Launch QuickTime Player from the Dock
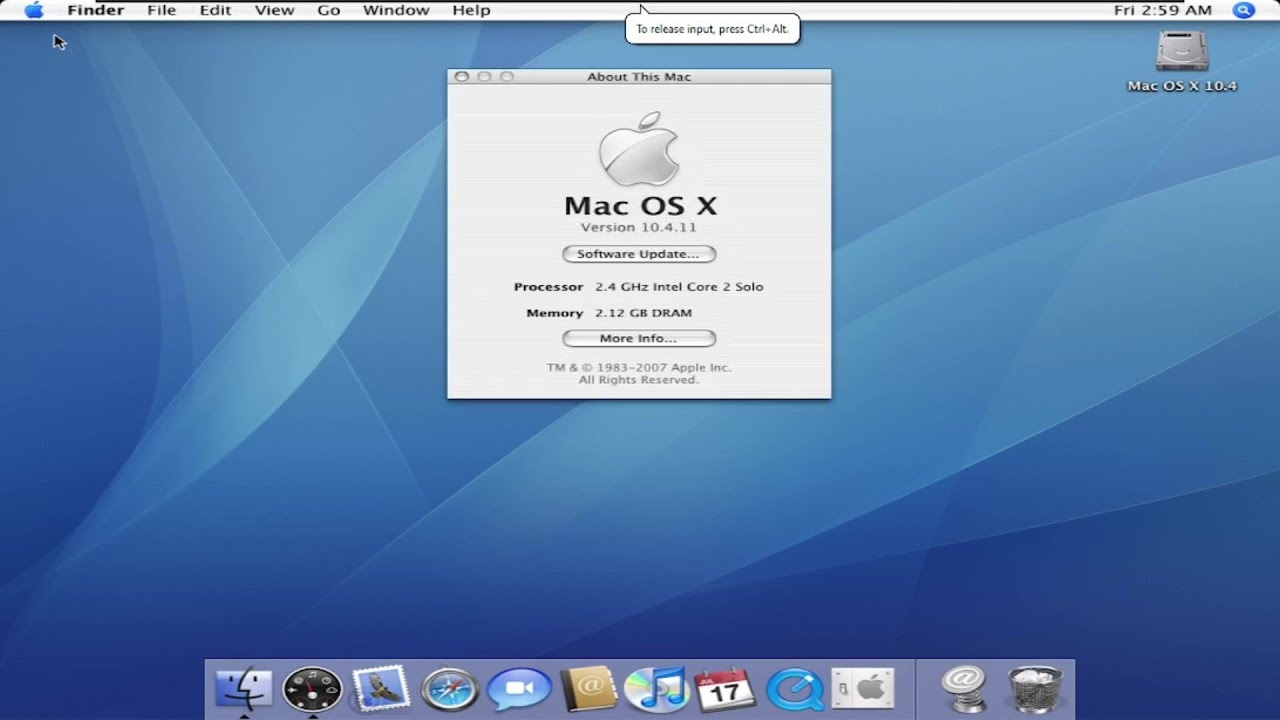Image resolution: width=1280 pixels, height=720 pixels. pyautogui.click(x=795, y=689)
